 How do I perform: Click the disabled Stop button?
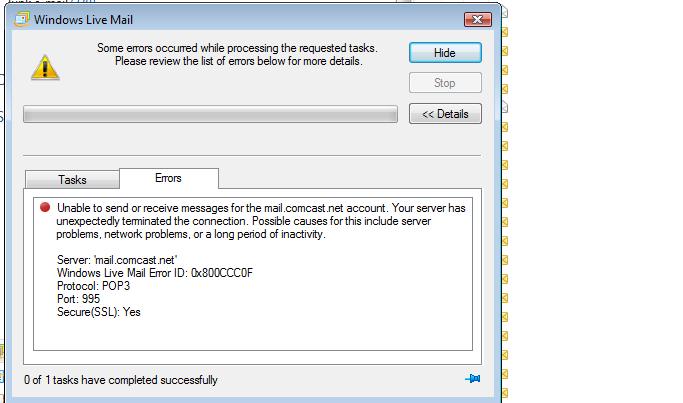[445, 83]
